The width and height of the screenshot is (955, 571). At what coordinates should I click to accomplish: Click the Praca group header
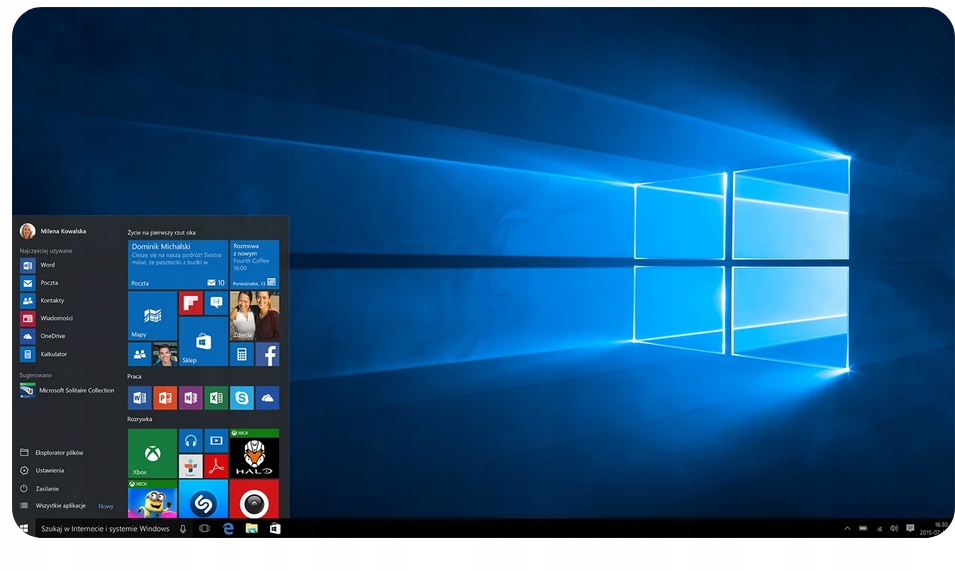click(135, 377)
